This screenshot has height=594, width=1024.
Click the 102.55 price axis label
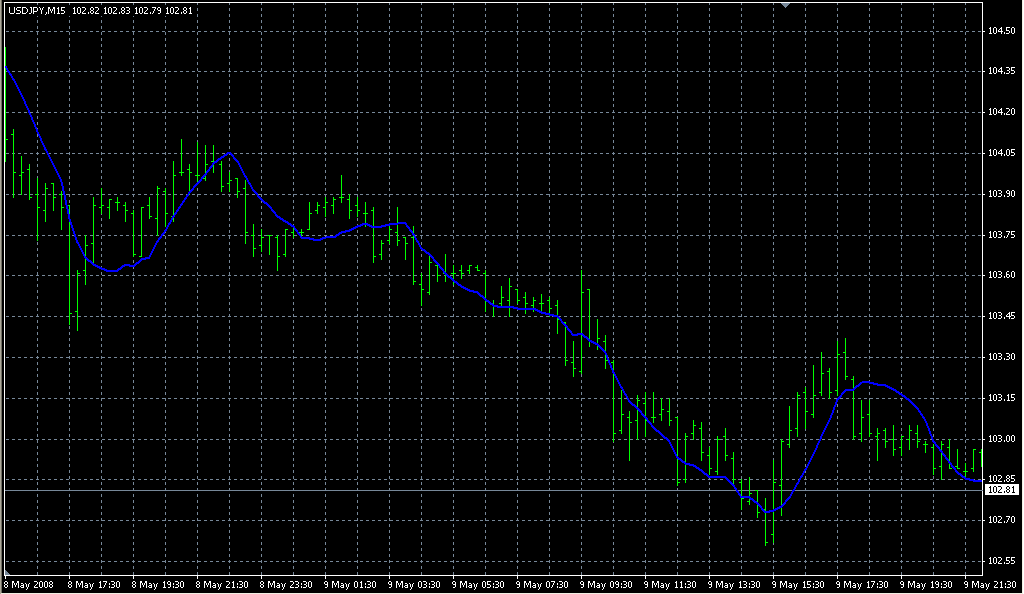pyautogui.click(x=1001, y=561)
